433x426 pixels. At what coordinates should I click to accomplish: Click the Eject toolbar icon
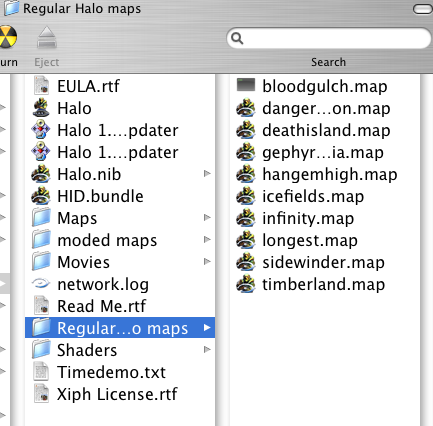tap(47, 37)
